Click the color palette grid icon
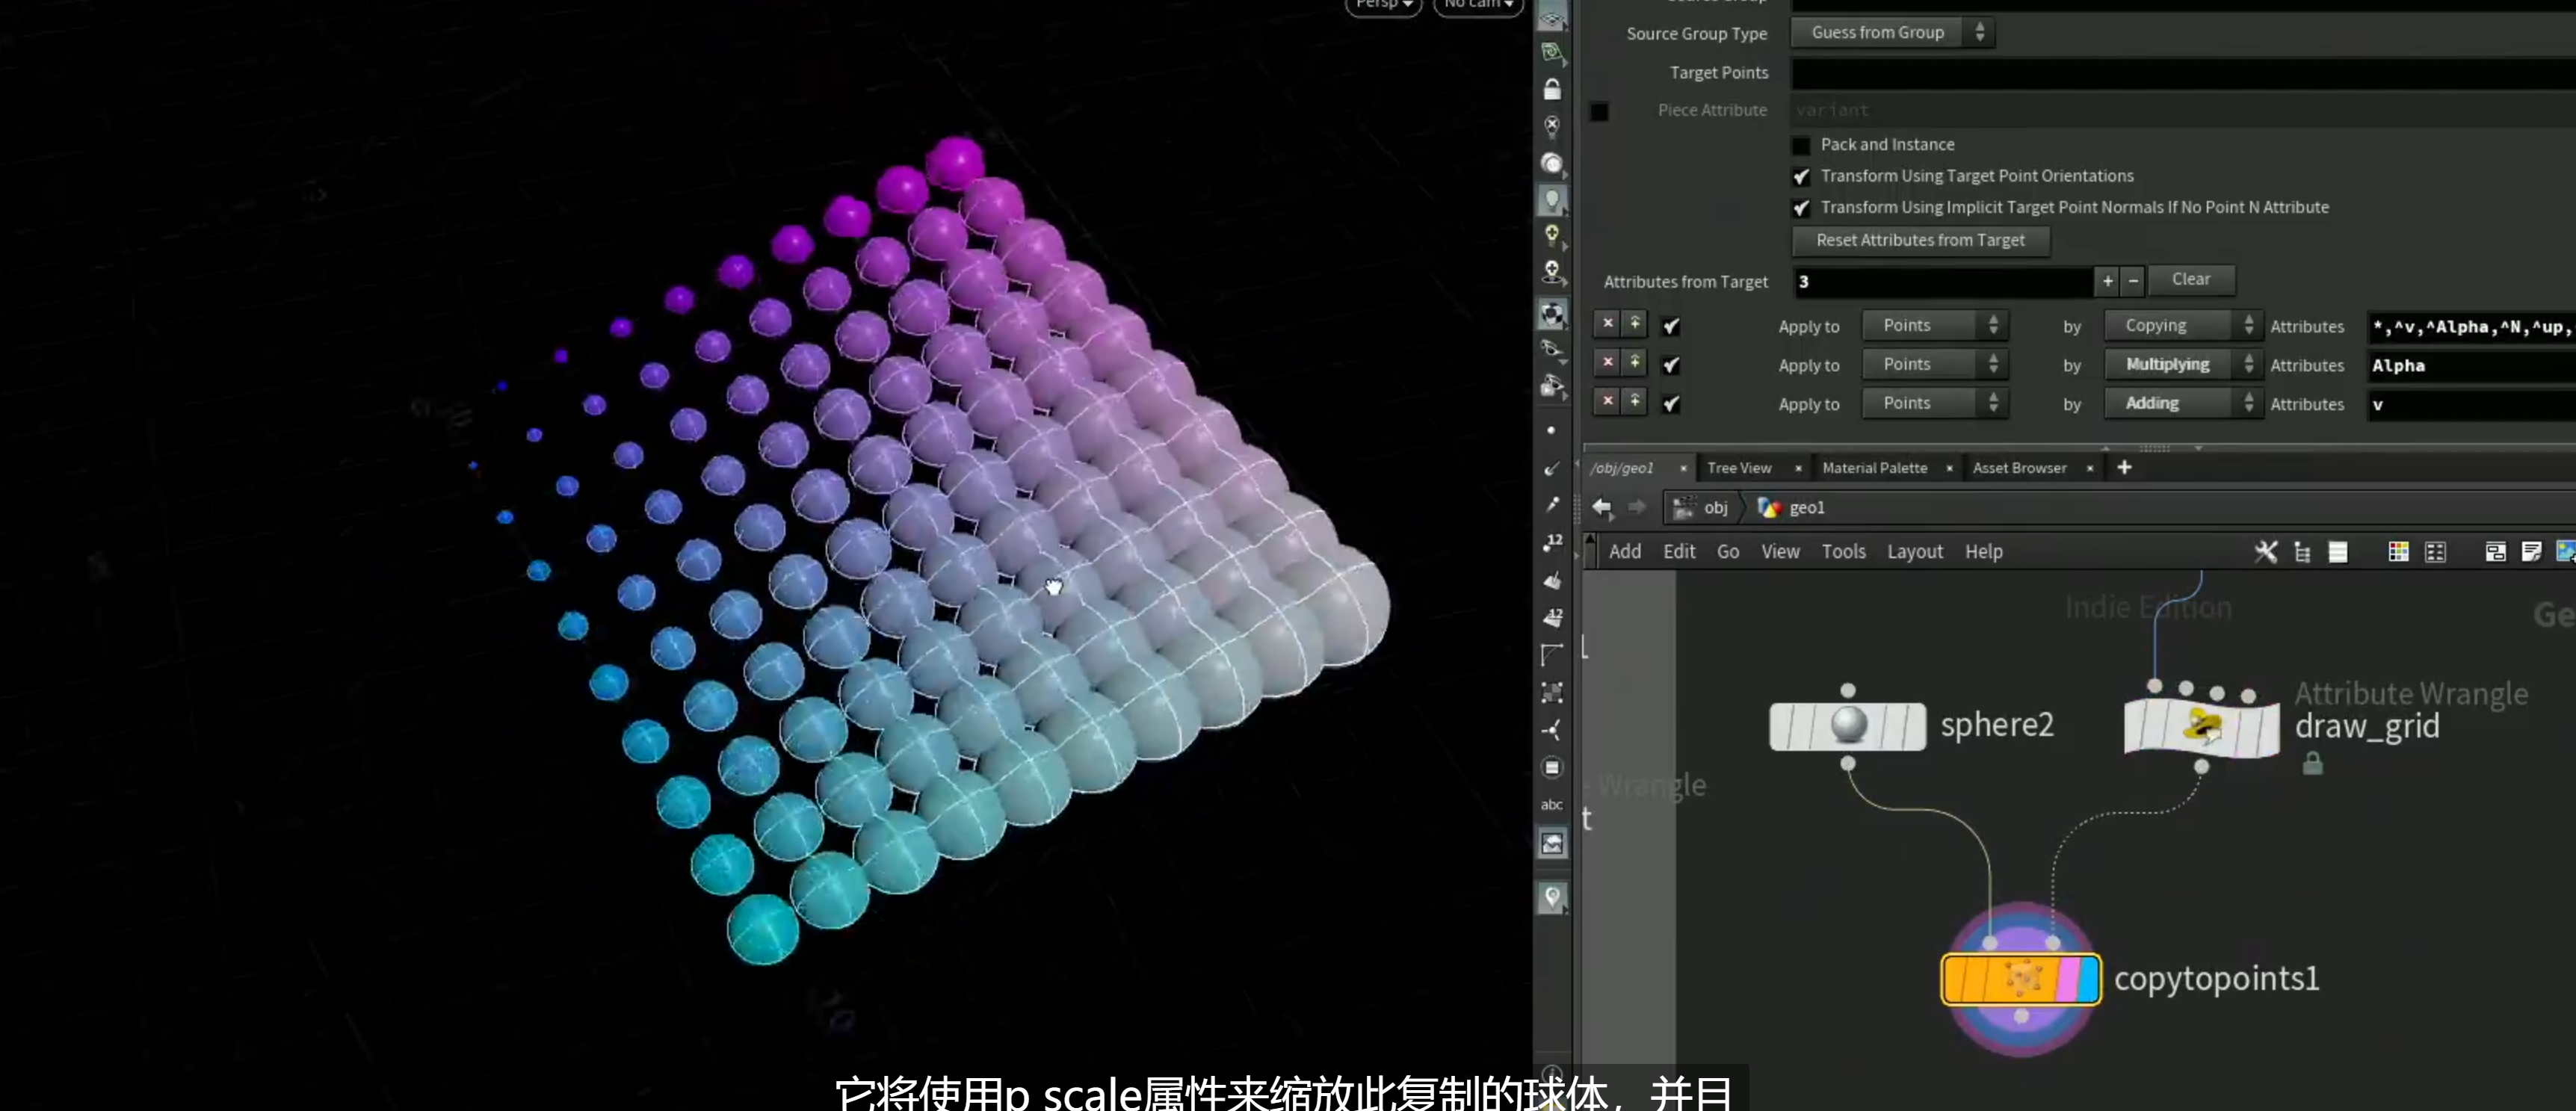 point(2398,552)
